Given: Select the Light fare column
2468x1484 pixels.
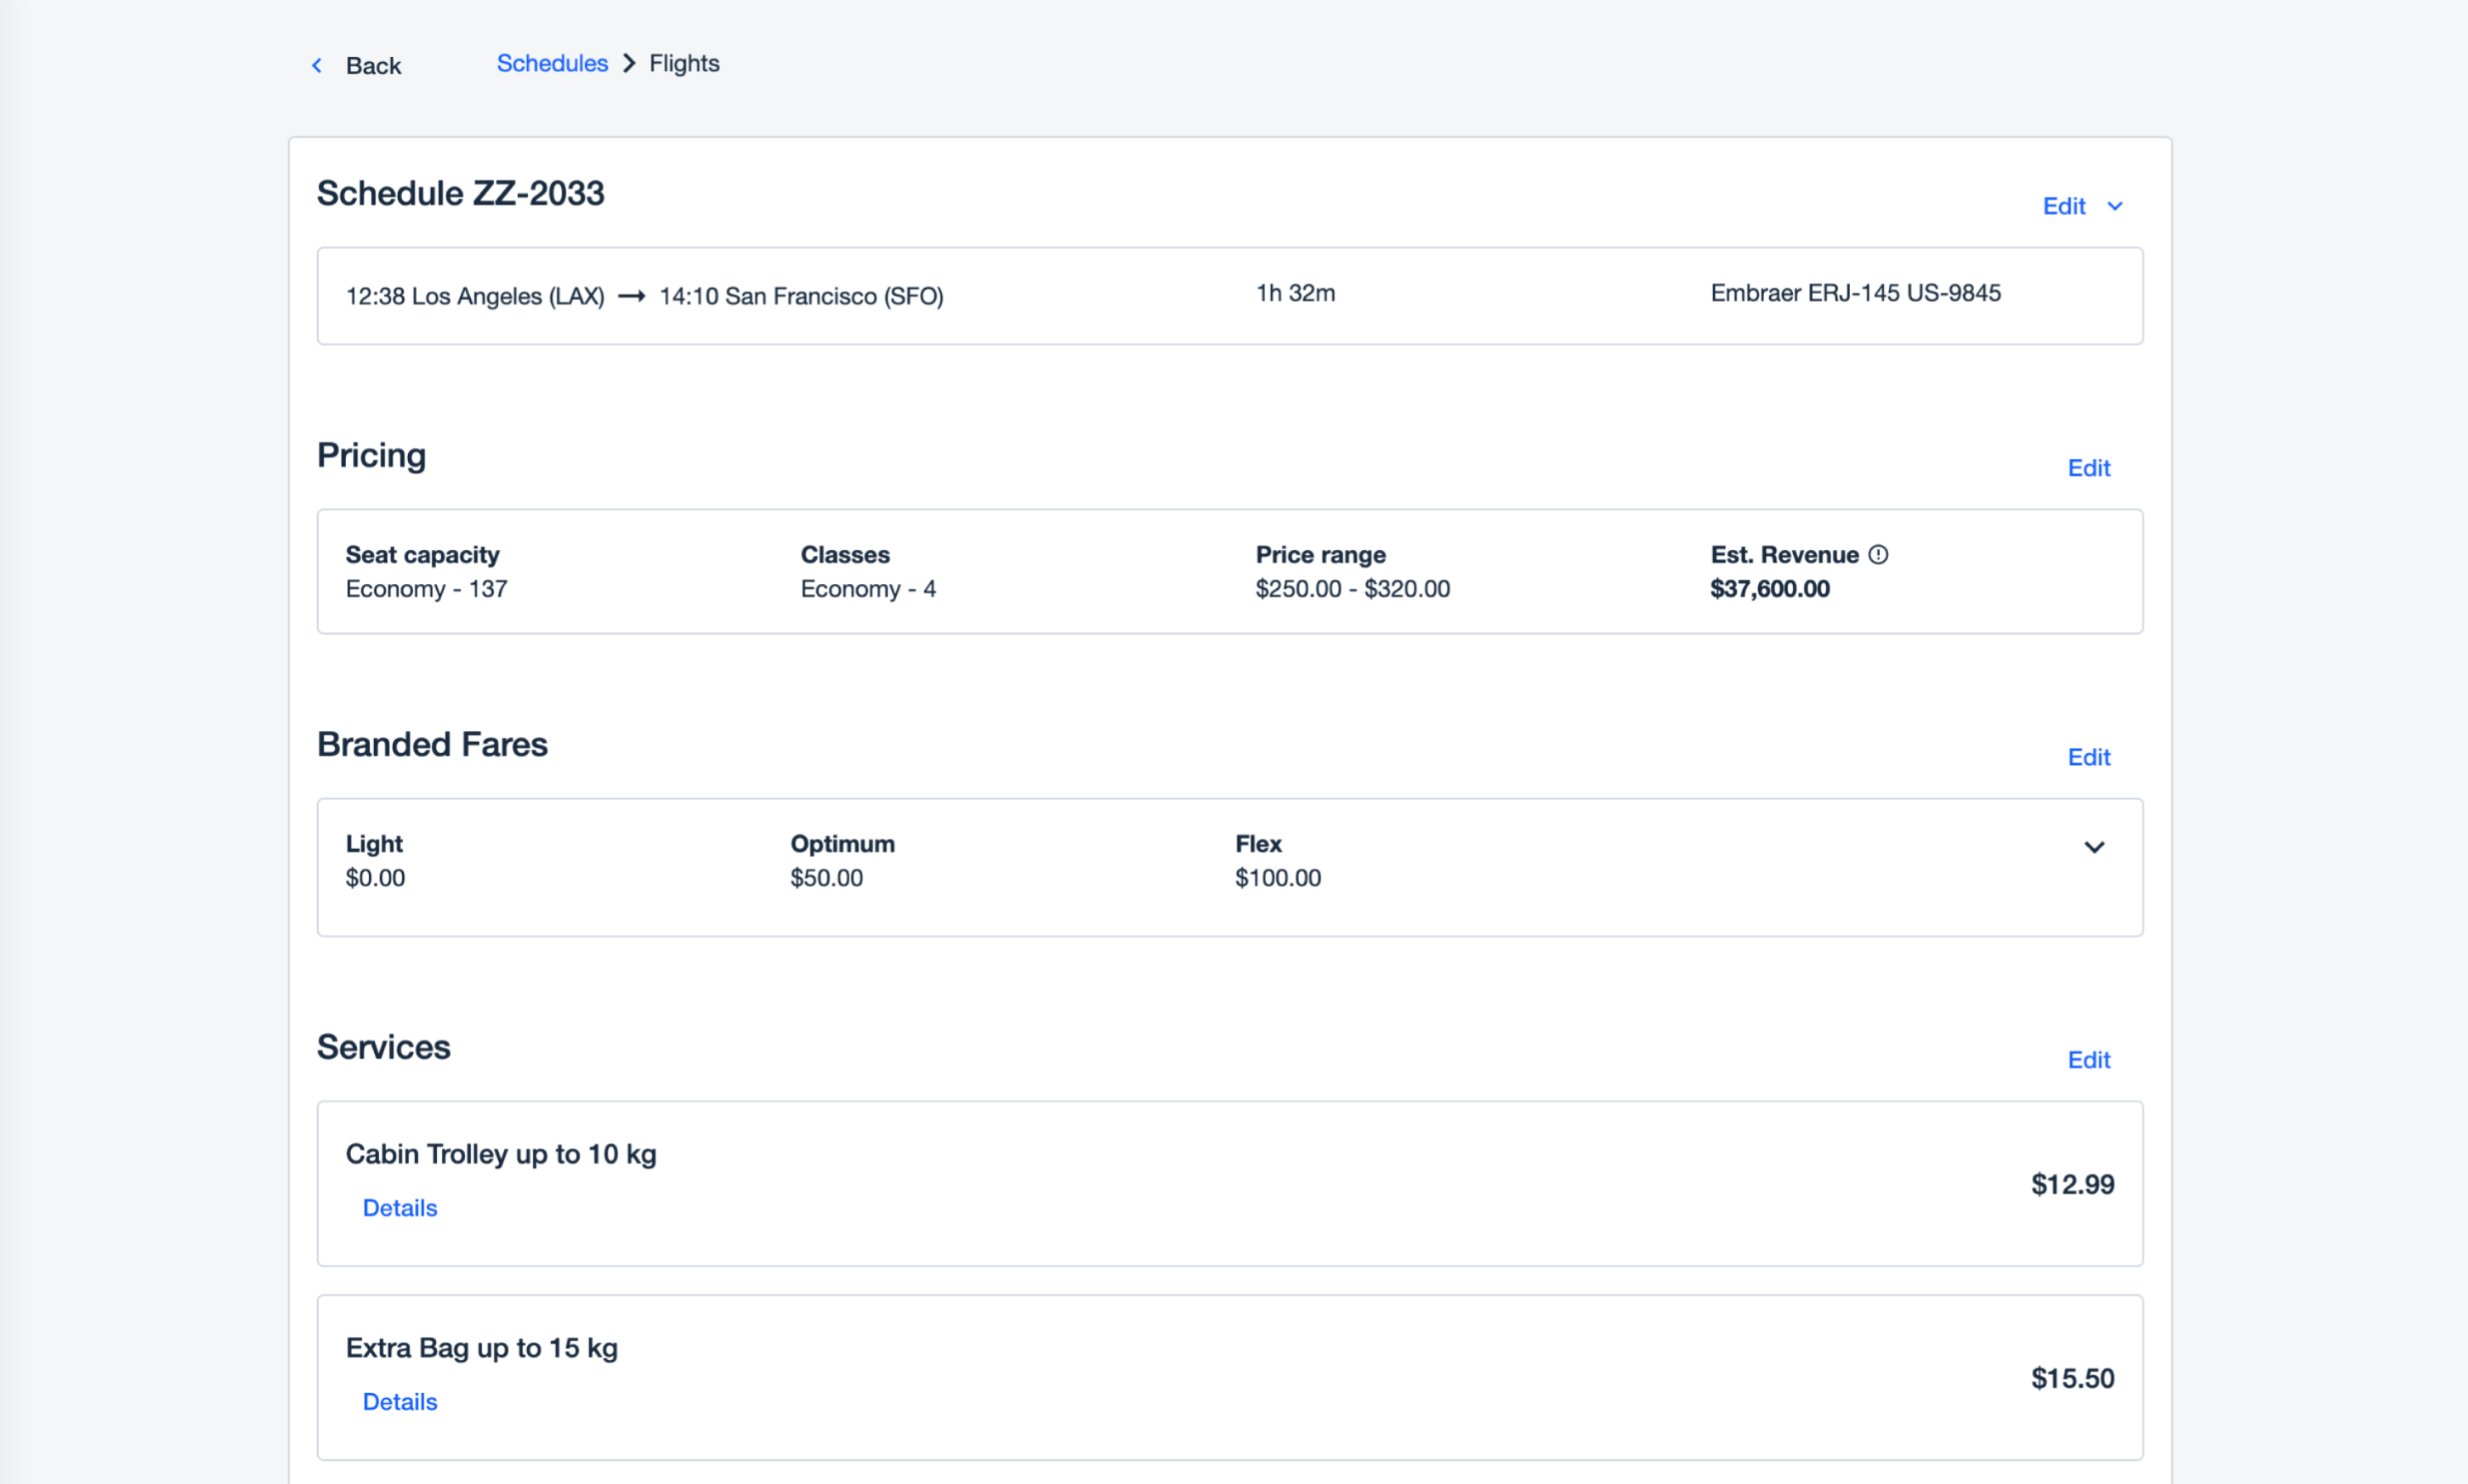Looking at the screenshot, I should pos(375,860).
